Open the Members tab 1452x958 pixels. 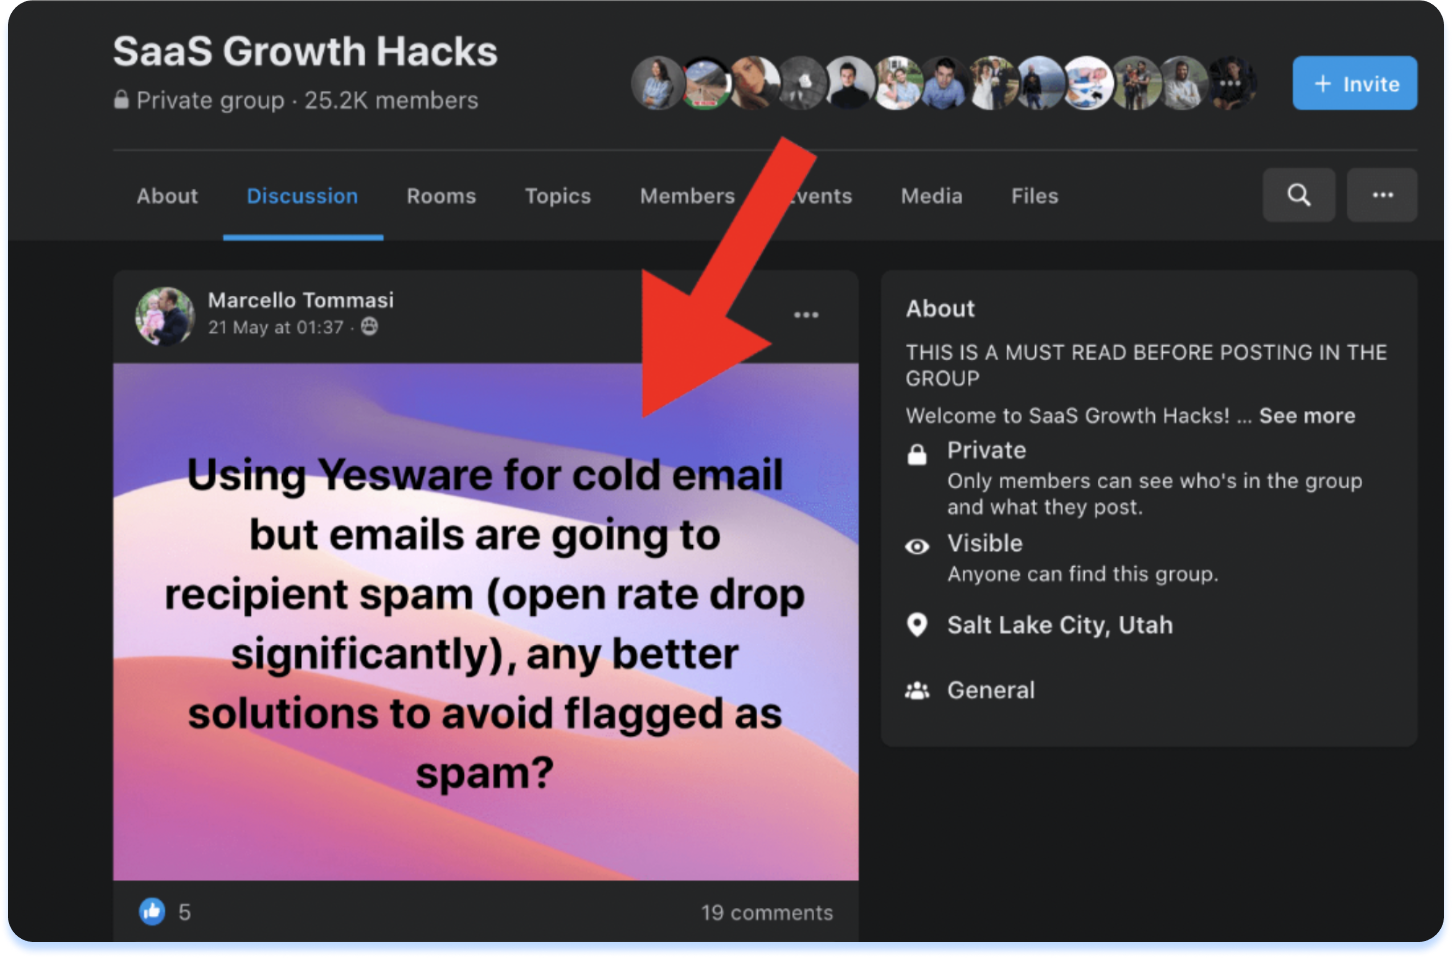tap(687, 196)
